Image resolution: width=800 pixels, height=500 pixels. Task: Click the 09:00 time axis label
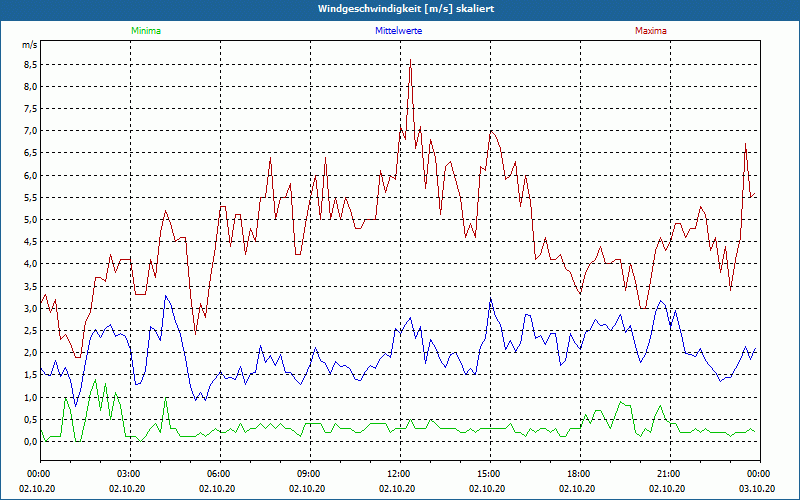click(x=310, y=474)
